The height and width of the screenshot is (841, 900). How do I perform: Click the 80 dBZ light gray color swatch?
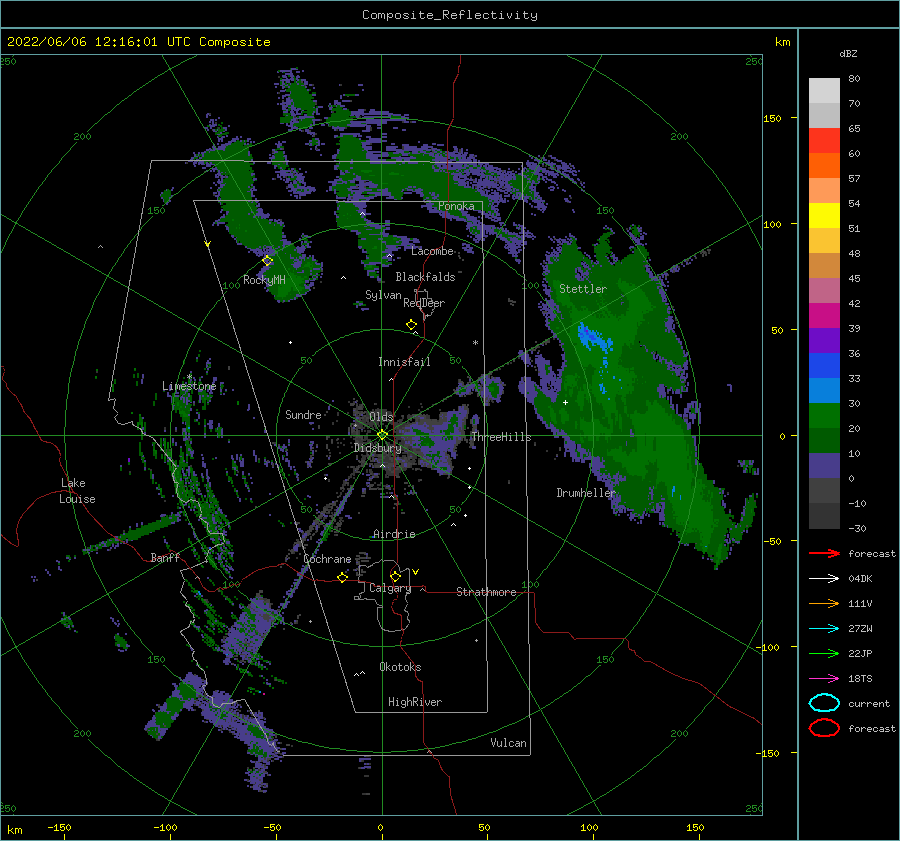pyautogui.click(x=824, y=90)
